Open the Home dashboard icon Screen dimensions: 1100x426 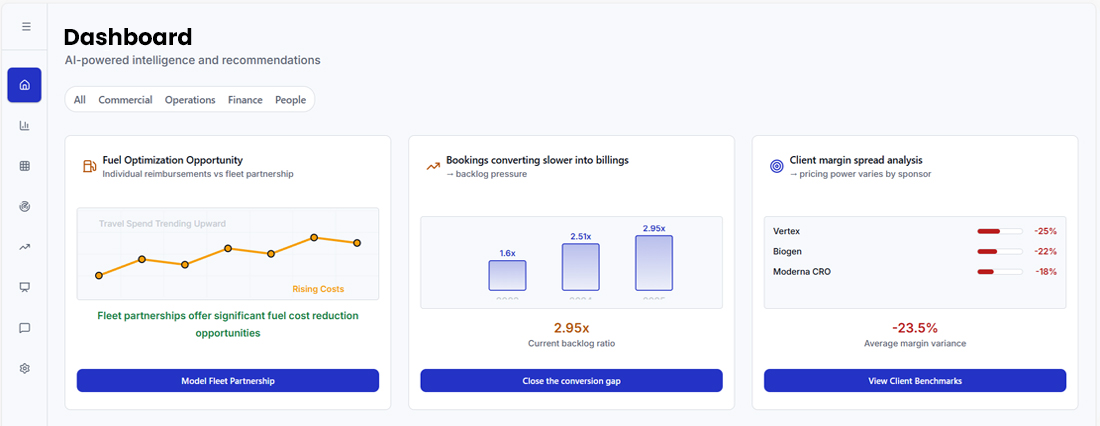point(24,85)
